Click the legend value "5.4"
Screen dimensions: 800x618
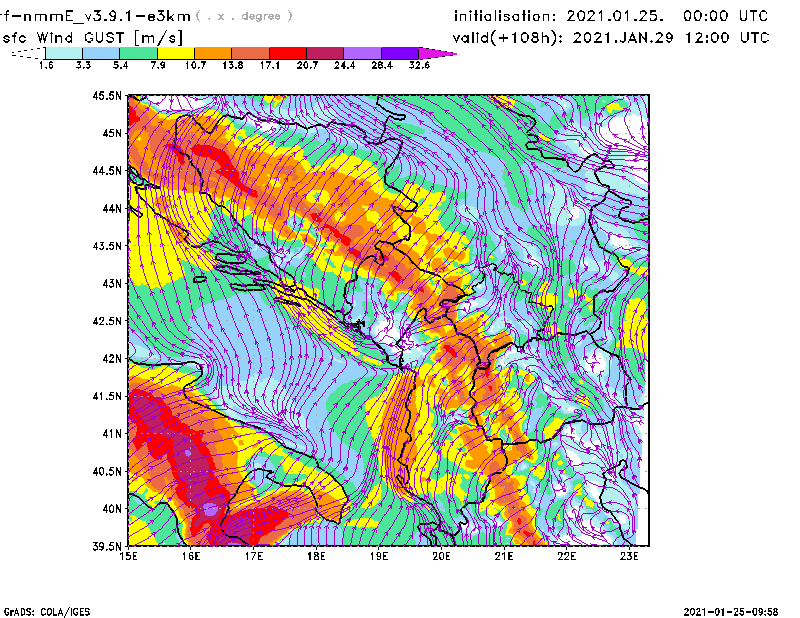pos(120,65)
